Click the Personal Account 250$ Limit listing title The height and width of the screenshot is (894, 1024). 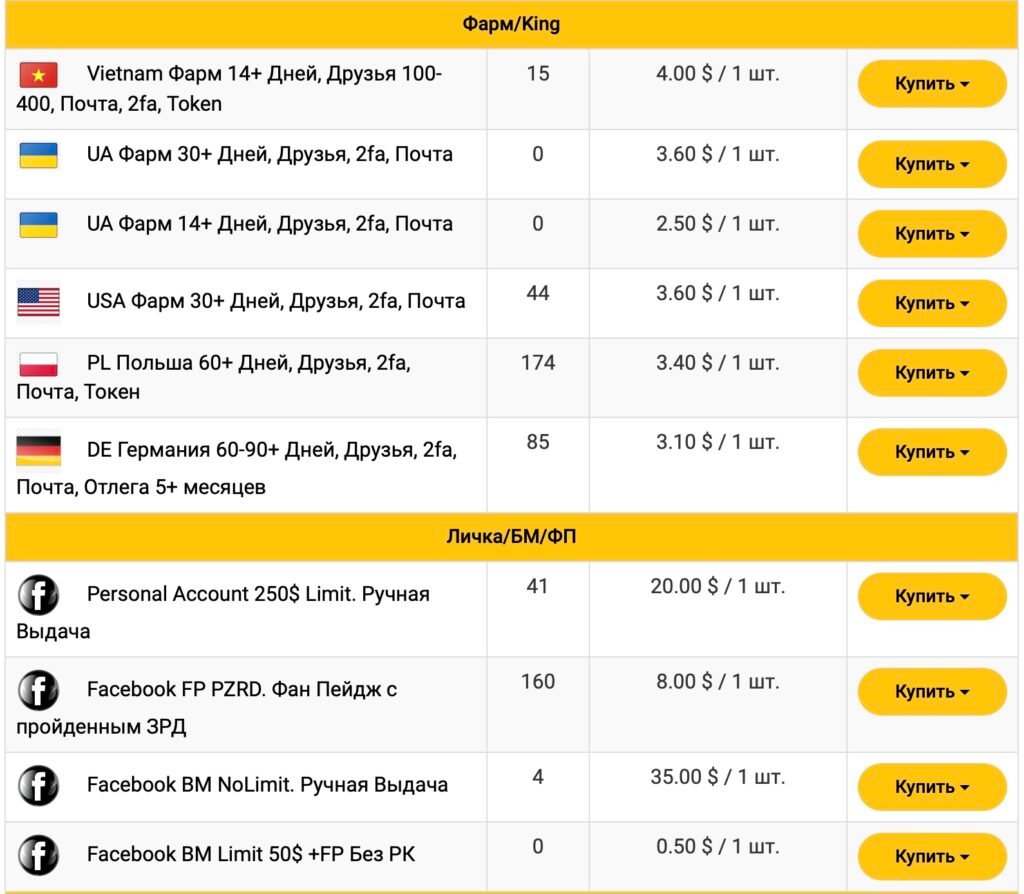click(x=258, y=595)
